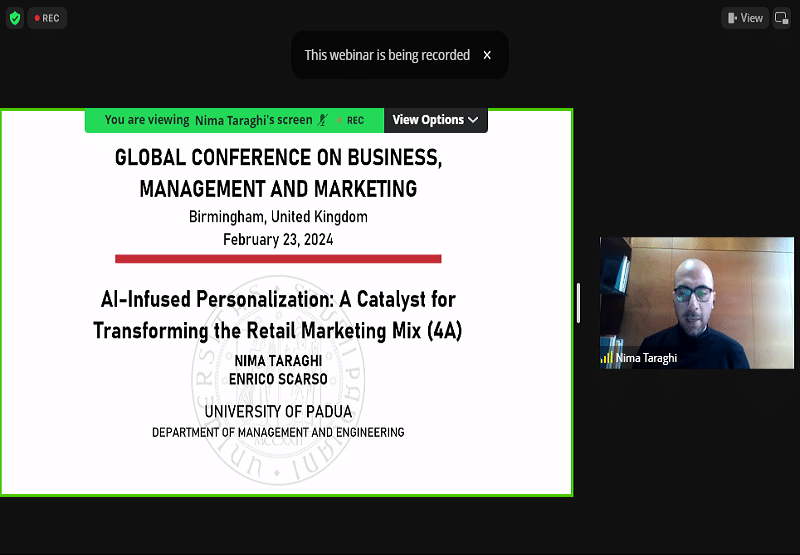Click 'Transforming the Retail Marketing Mix (4A)' line
This screenshot has width=800, height=555.
pos(278,331)
